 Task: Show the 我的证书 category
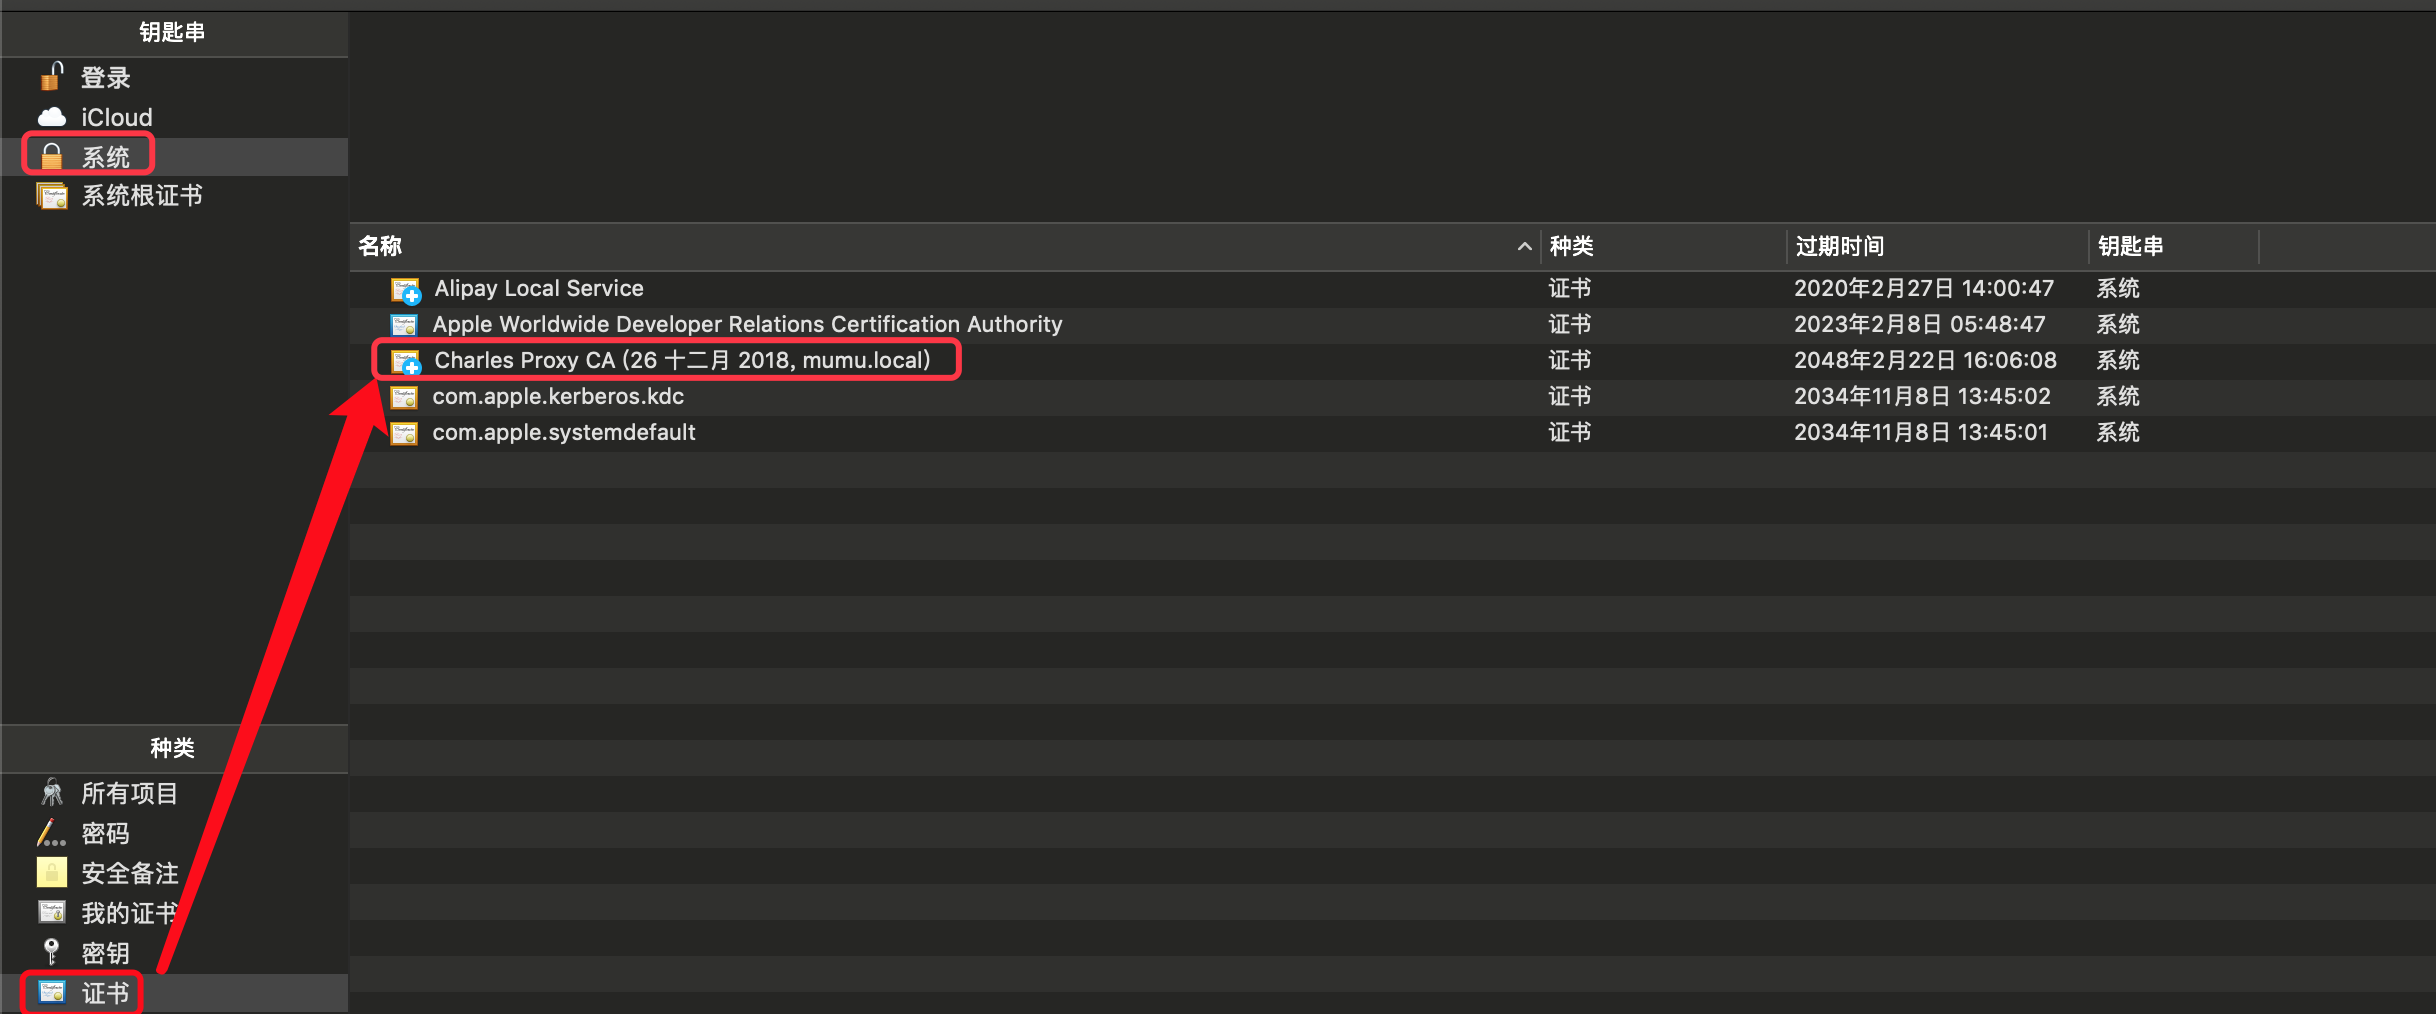point(174,912)
